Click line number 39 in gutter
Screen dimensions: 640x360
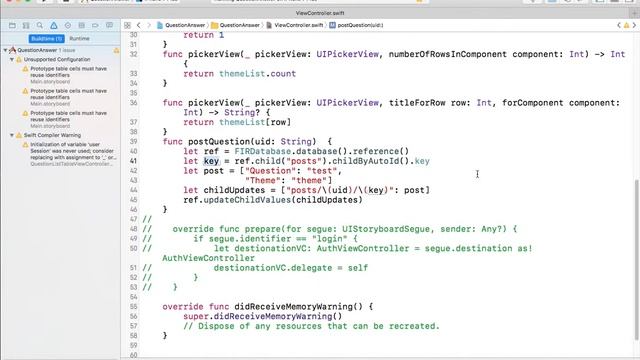coord(133,142)
